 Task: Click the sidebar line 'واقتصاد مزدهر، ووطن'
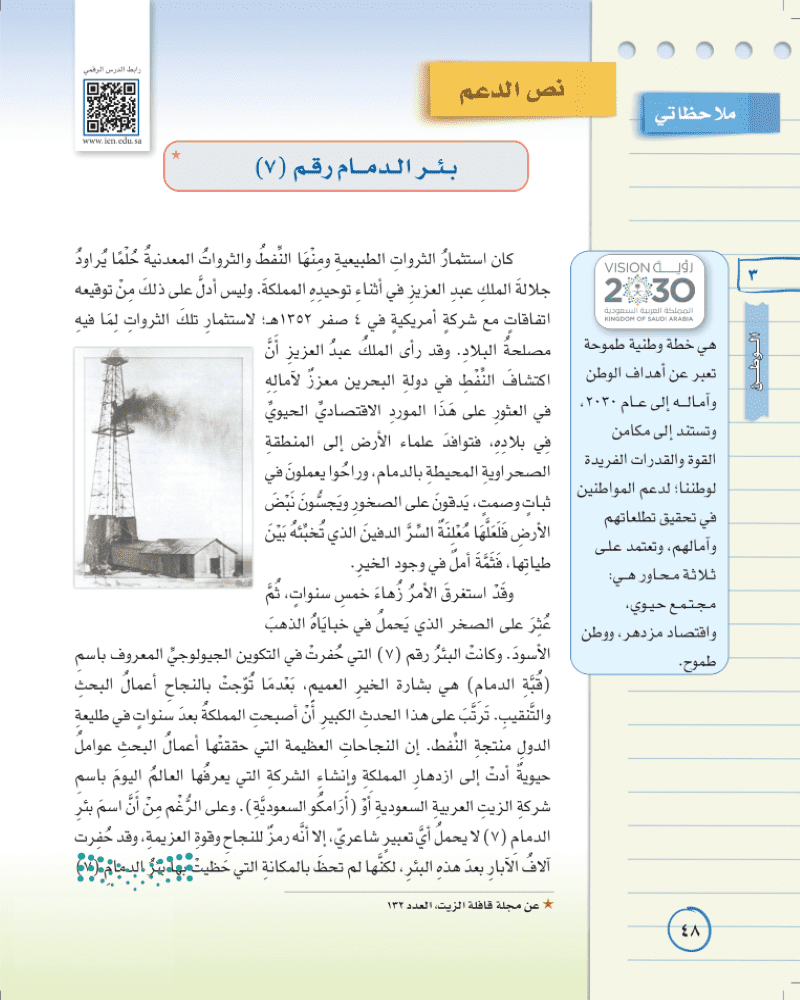point(648,633)
